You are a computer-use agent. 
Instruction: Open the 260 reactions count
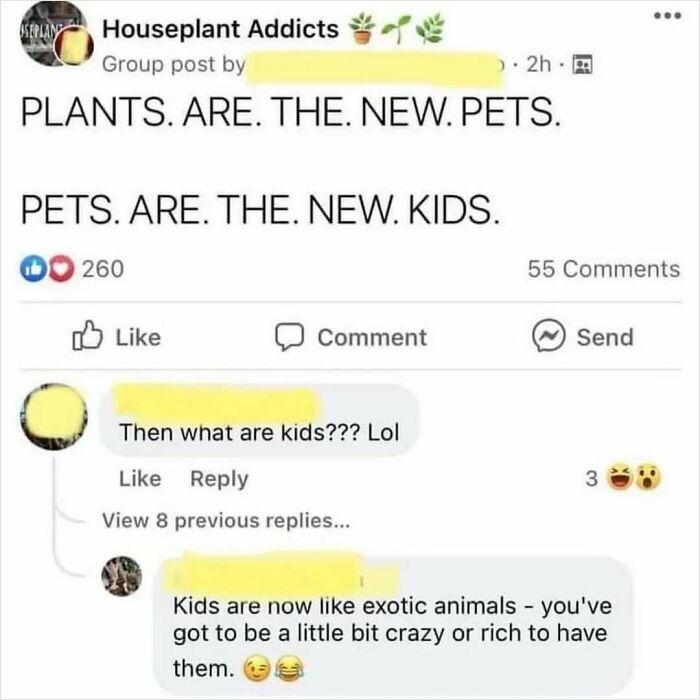[103, 269]
